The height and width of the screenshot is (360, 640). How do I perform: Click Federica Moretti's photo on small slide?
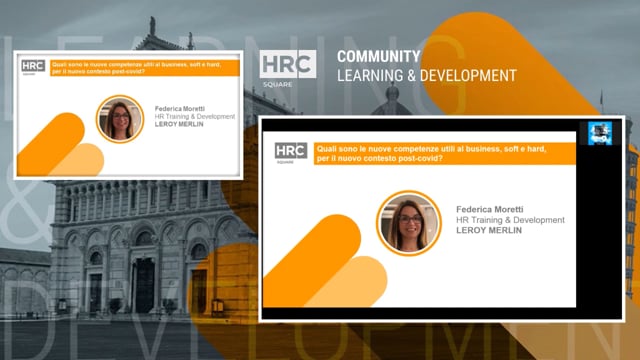[120, 119]
